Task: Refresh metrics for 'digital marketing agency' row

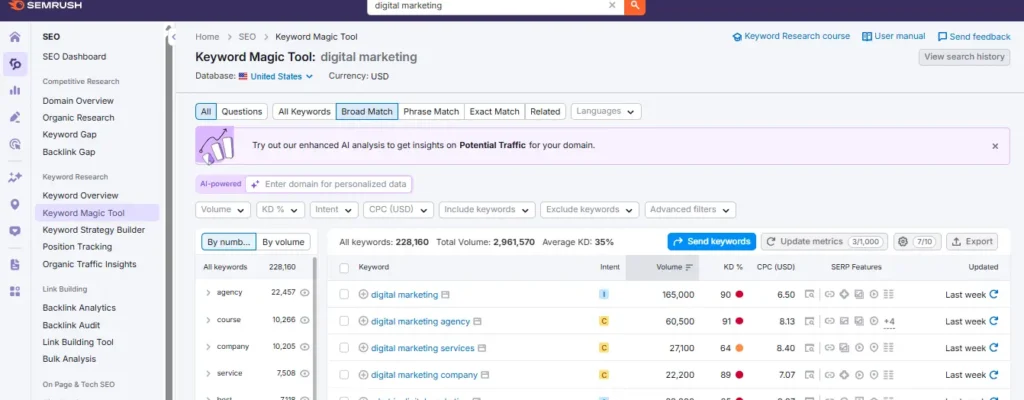Action: 994,321
